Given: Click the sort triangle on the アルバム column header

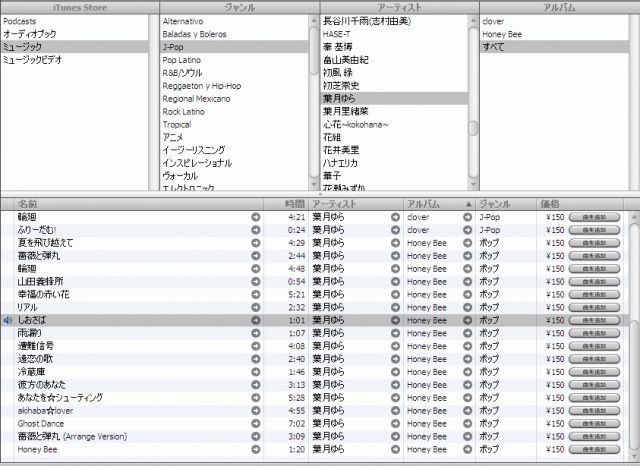Looking at the screenshot, I should (x=469, y=204).
